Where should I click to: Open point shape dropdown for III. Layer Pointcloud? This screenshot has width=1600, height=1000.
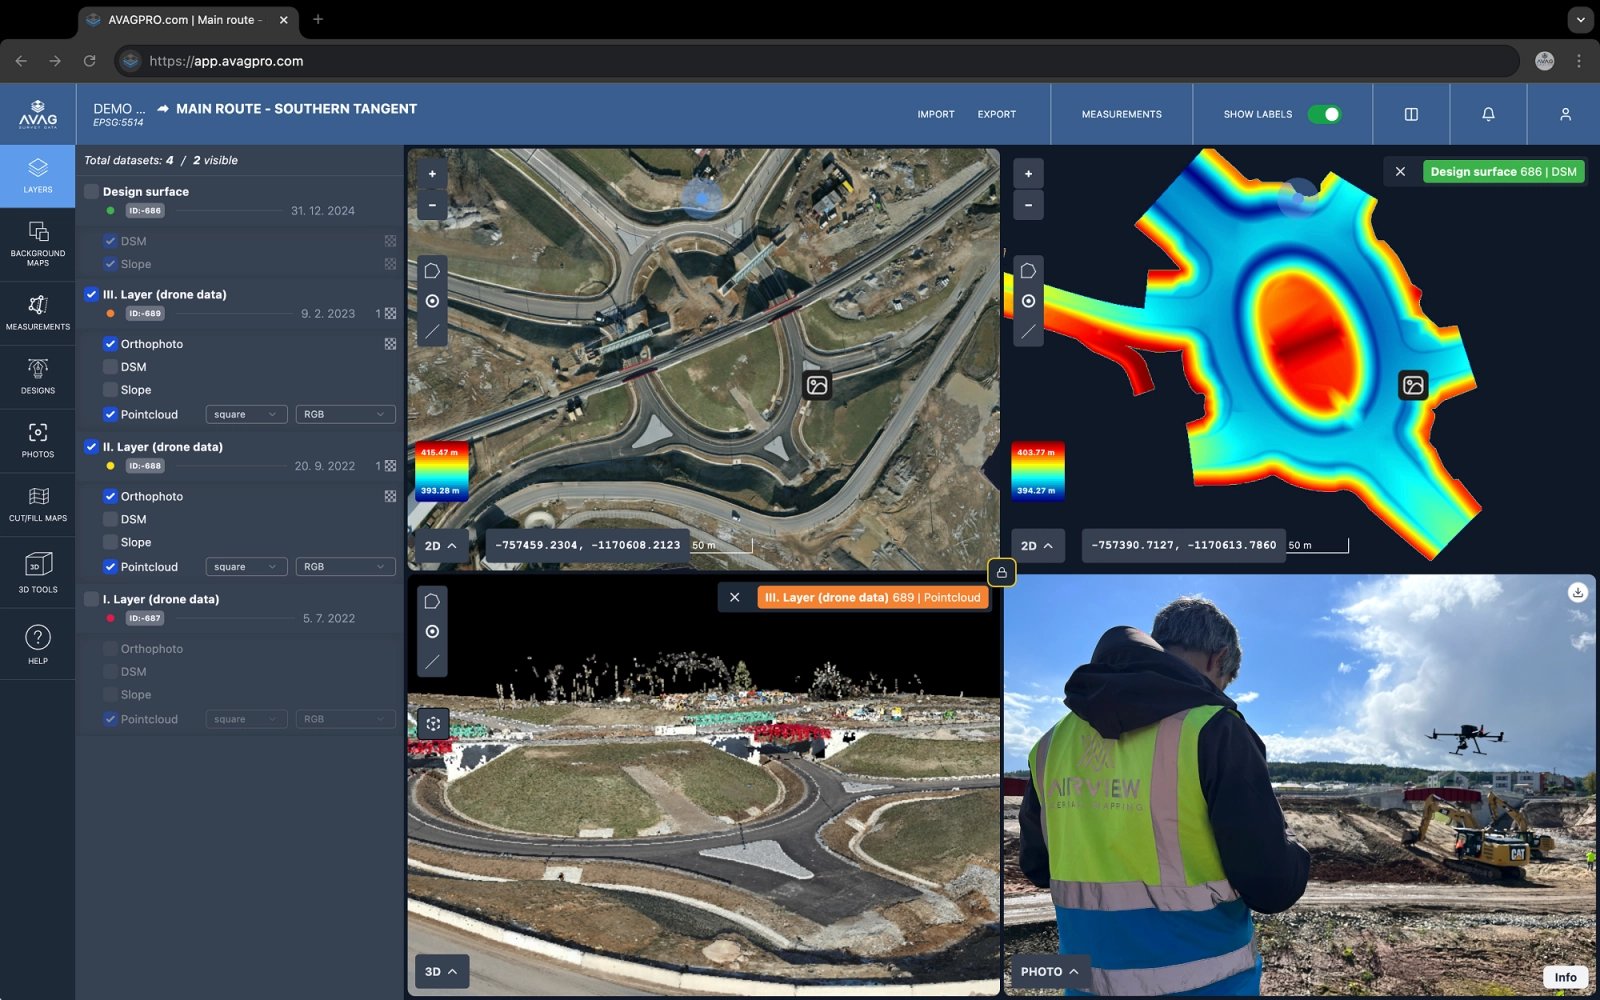246,414
